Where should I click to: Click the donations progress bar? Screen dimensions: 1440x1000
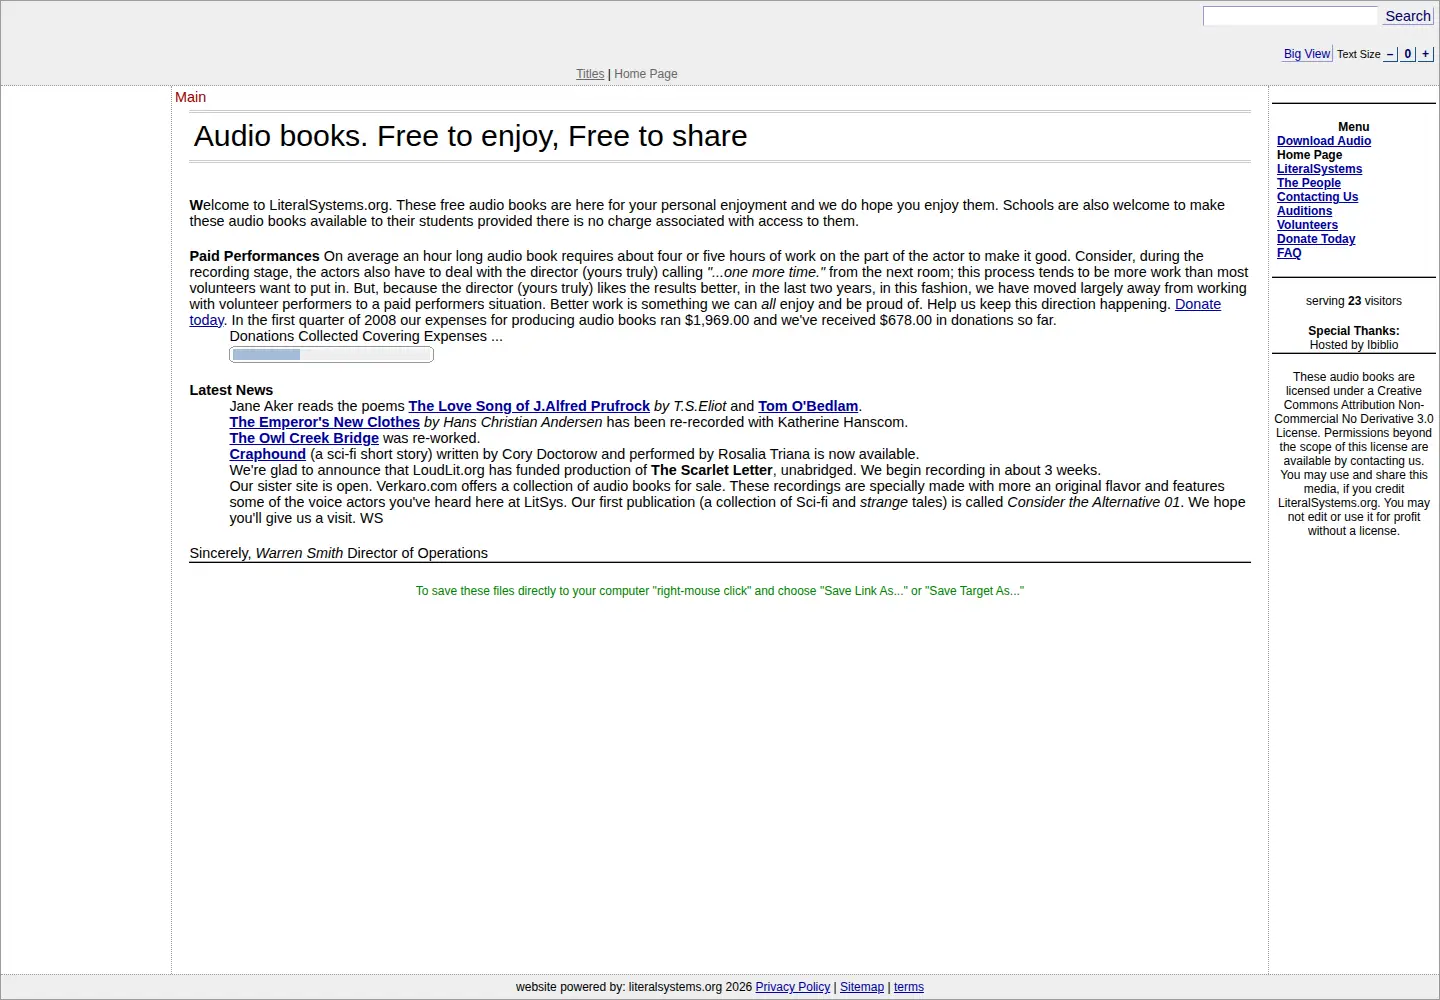(x=331, y=354)
